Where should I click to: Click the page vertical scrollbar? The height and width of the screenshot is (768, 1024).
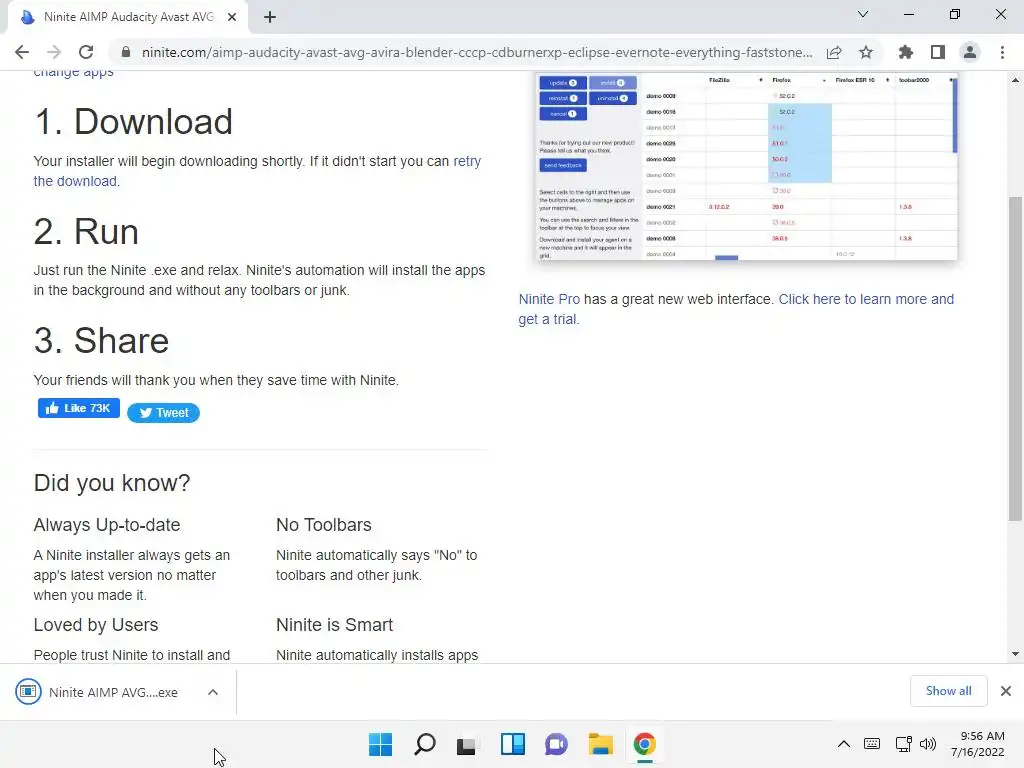coord(1015,358)
